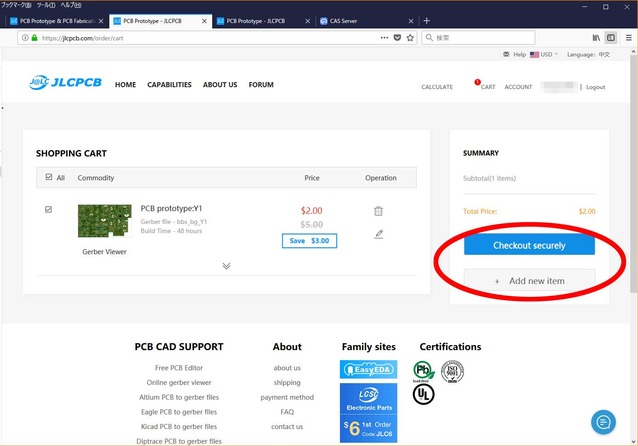The width and height of the screenshot is (638, 446).
Task: Click the green secure padlock icon
Action: [x=35, y=38]
